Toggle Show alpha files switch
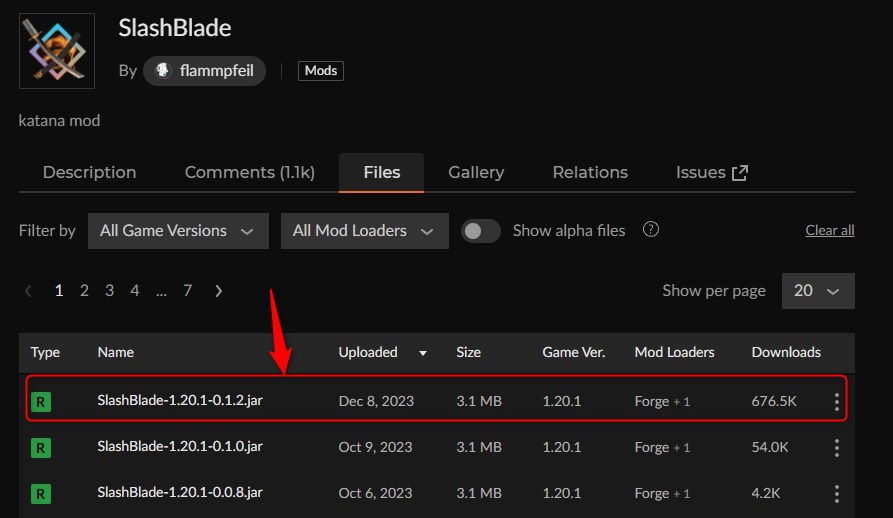Image resolution: width=893 pixels, height=518 pixels. (481, 231)
